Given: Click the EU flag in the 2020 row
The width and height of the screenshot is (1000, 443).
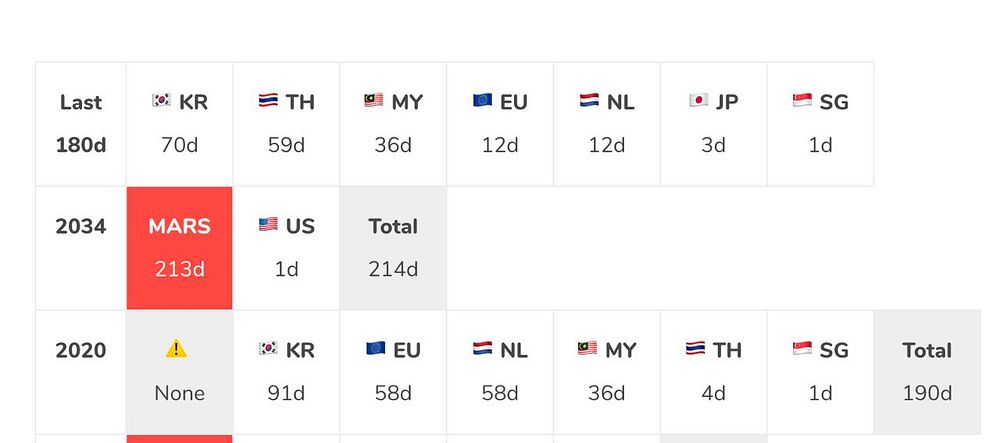Looking at the screenshot, I should point(376,349).
